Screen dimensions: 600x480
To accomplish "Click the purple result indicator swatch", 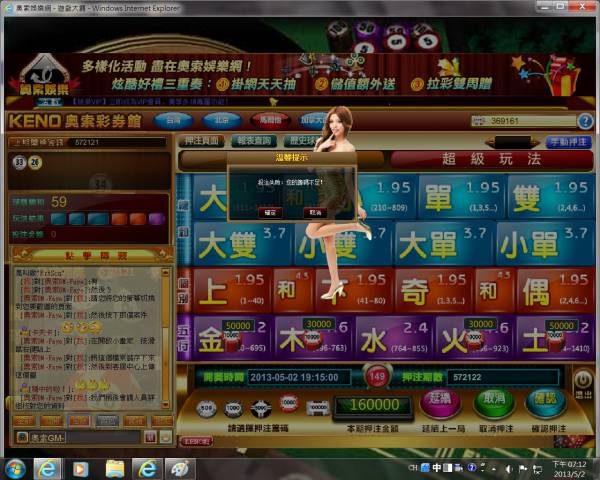I will 156,219.
